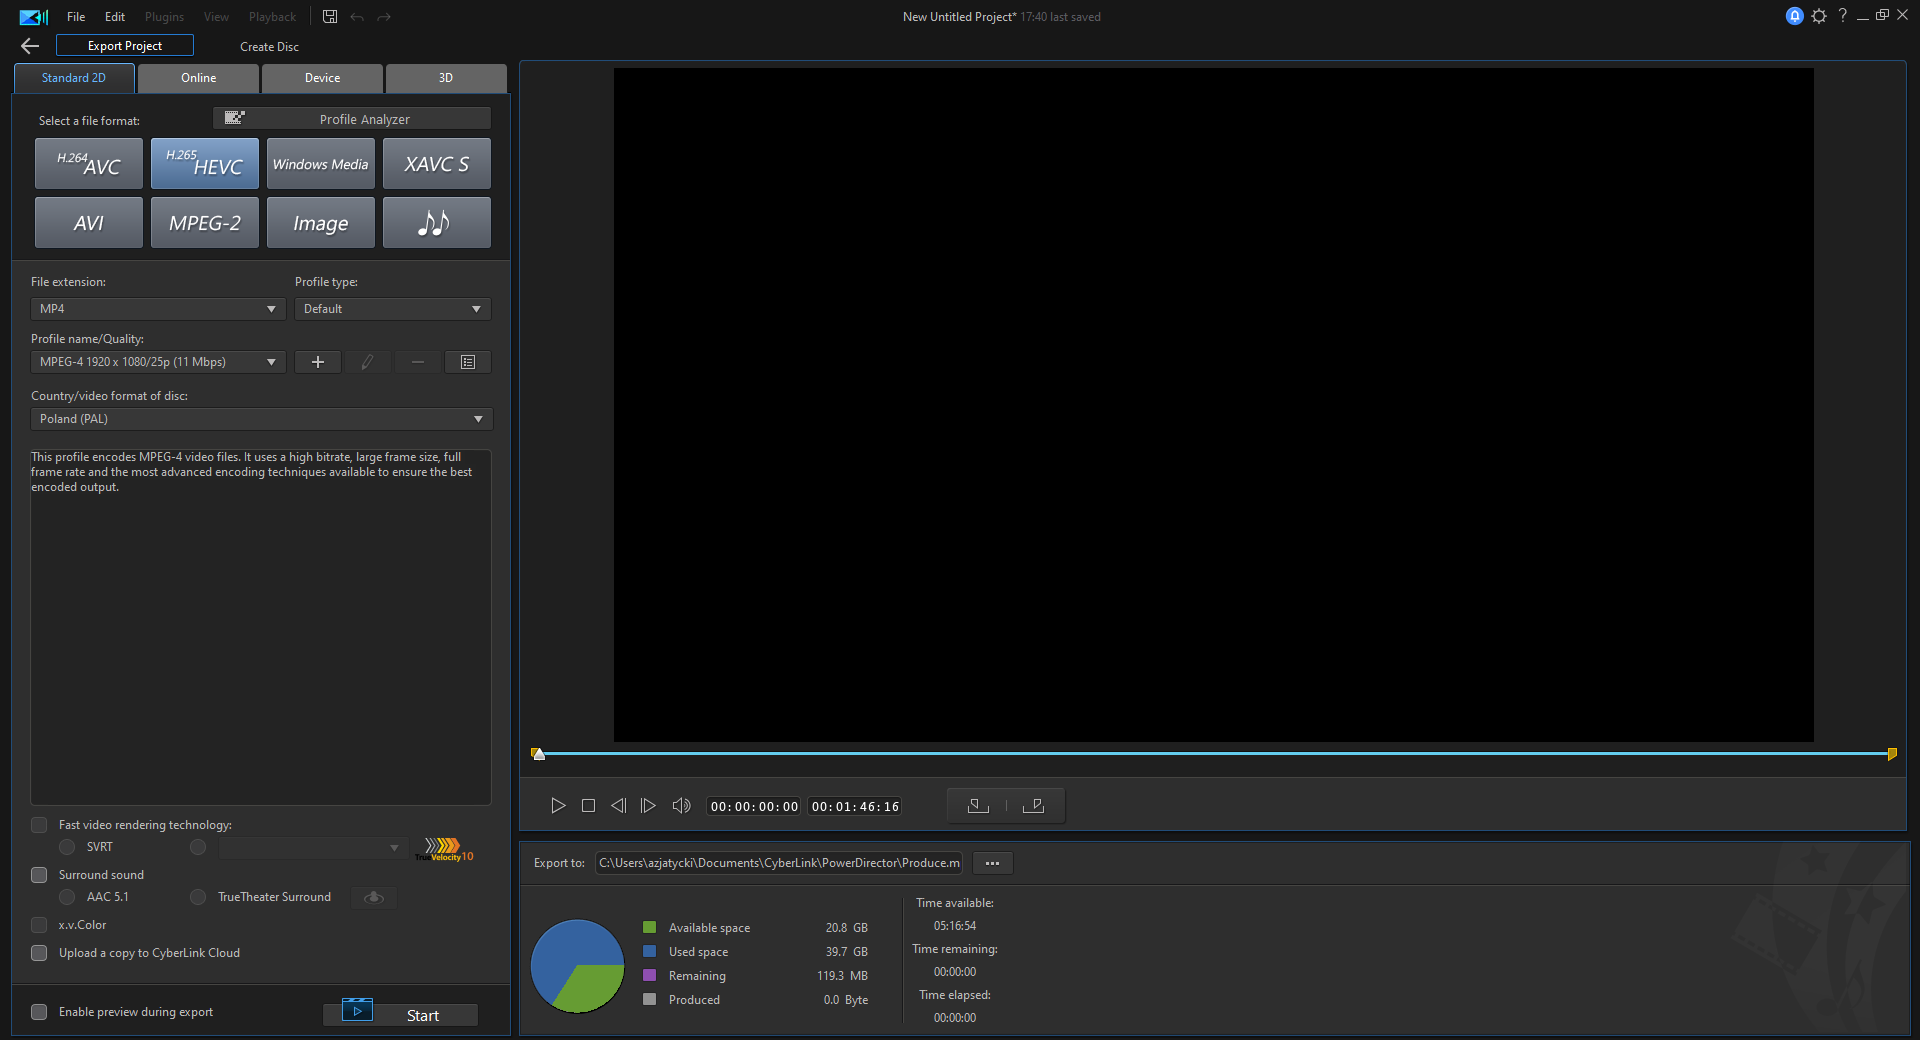
Task: Select the unlabeled radio beside the encoder dropdown
Action: [x=198, y=847]
